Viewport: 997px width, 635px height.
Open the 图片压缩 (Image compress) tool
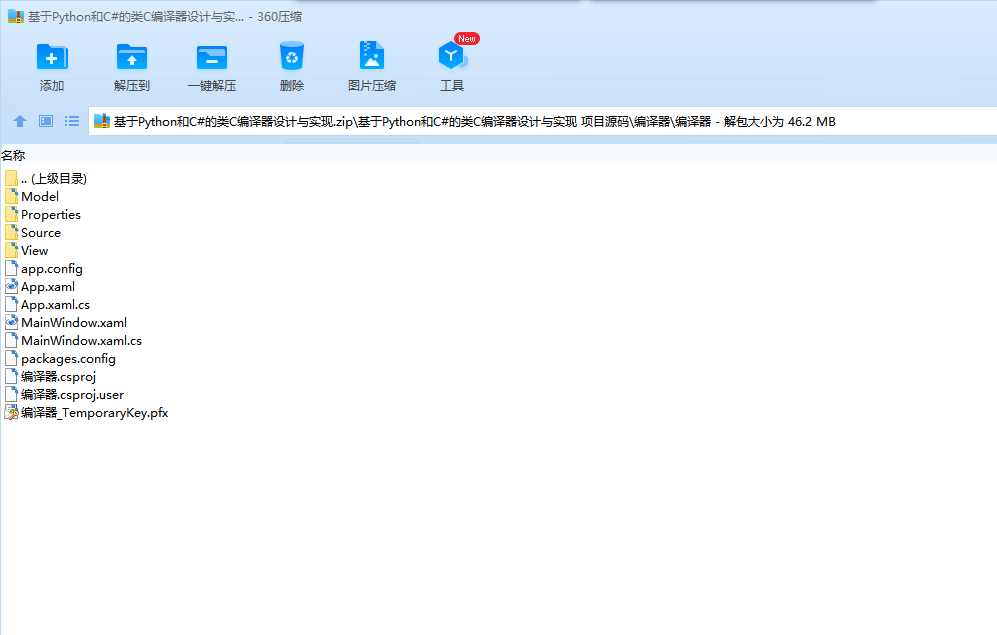[372, 55]
